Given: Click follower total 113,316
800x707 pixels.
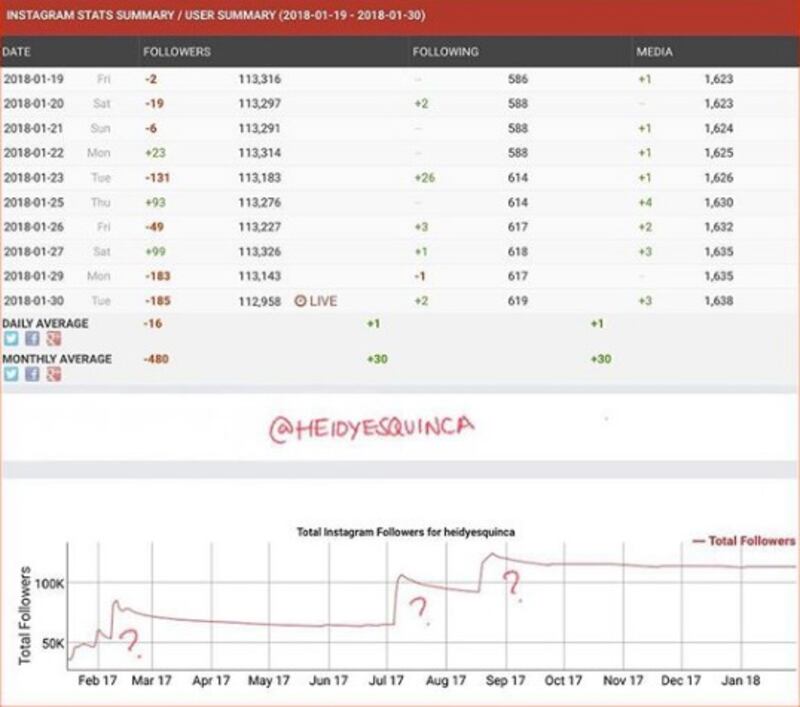Looking at the screenshot, I should pos(260,79).
